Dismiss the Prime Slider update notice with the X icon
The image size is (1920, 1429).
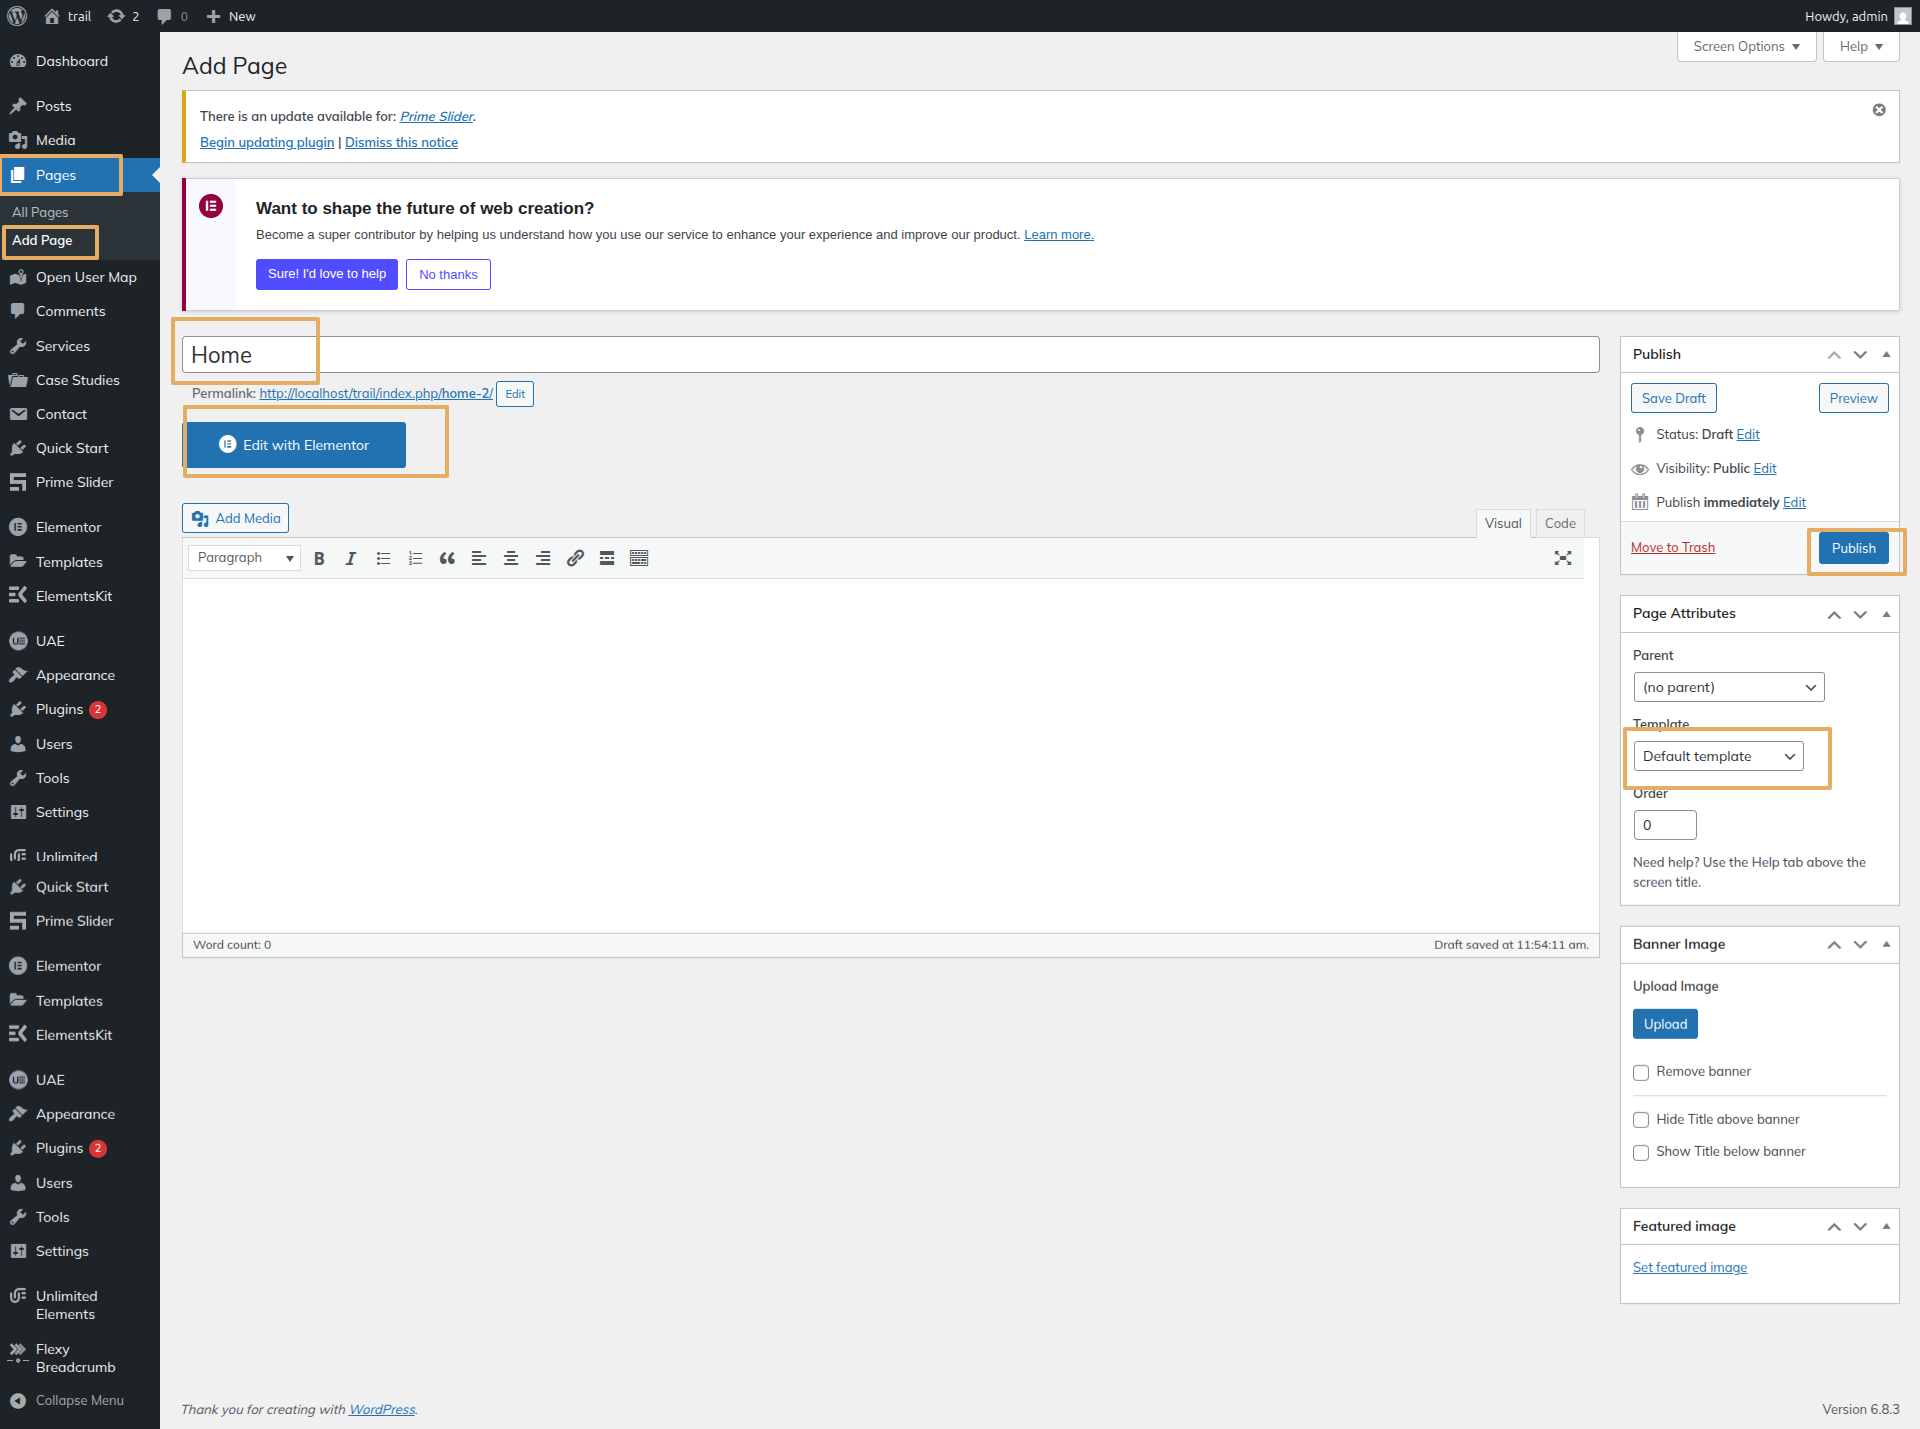(x=1879, y=110)
